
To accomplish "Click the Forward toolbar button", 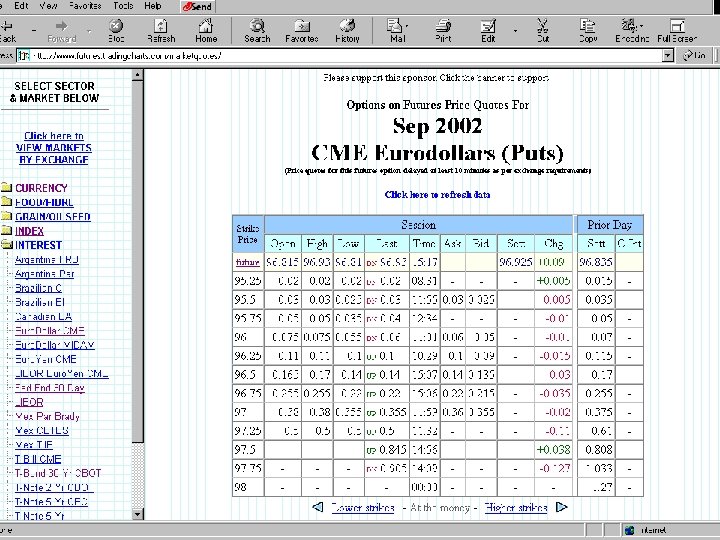I will point(62,31).
